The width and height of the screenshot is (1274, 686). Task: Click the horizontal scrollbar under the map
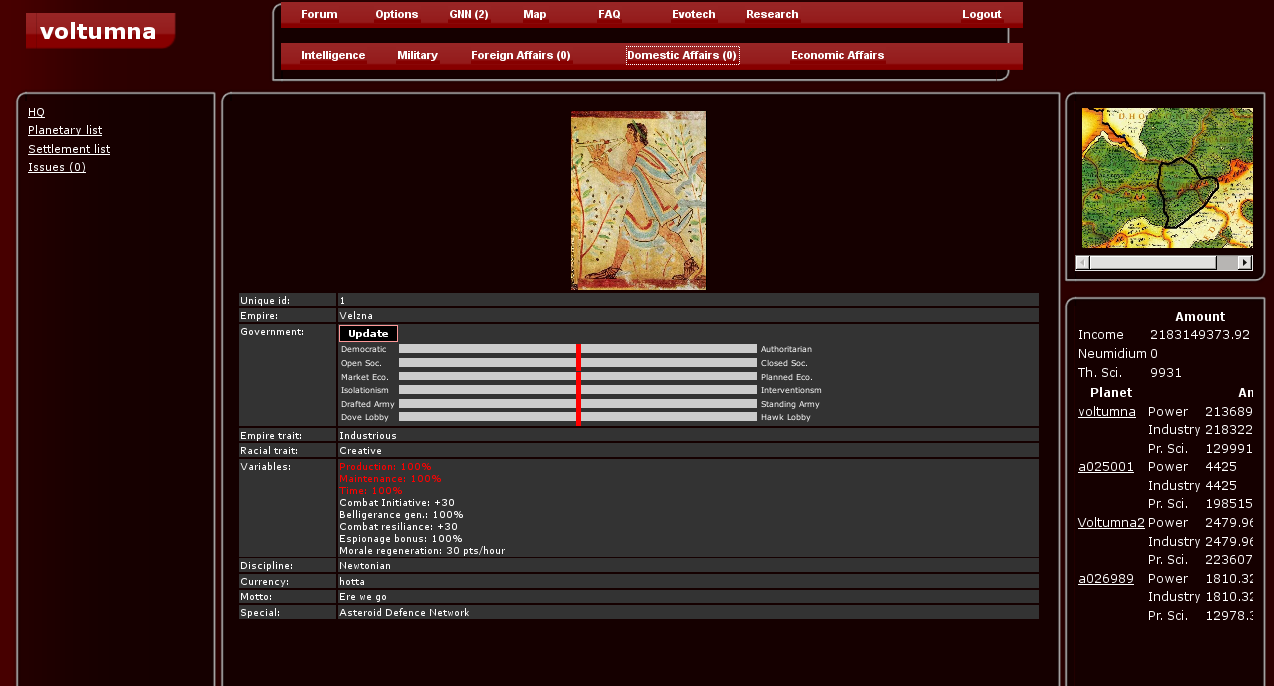pyautogui.click(x=1164, y=262)
